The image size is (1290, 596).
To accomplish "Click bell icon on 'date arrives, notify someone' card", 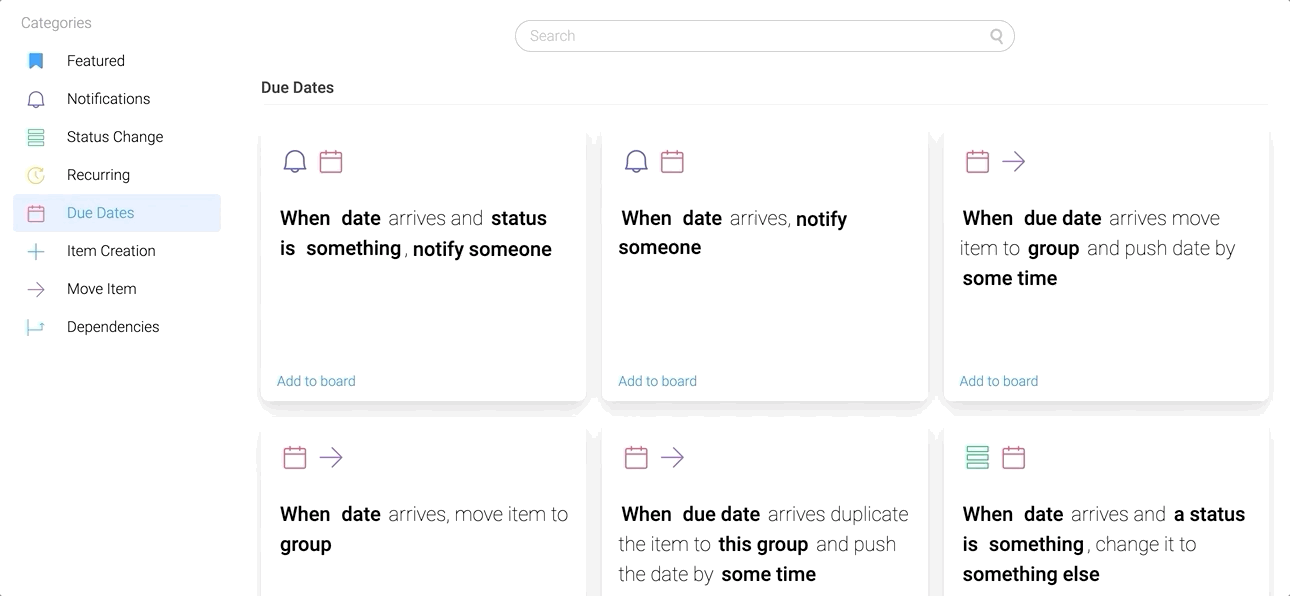I will tap(636, 161).
